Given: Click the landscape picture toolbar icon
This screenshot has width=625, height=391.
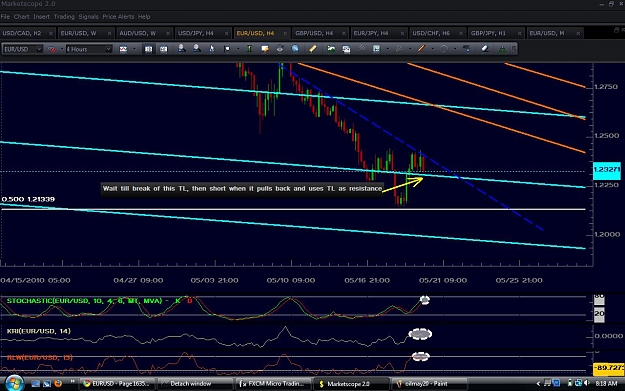Looking at the screenshot, I should click(x=331, y=49).
